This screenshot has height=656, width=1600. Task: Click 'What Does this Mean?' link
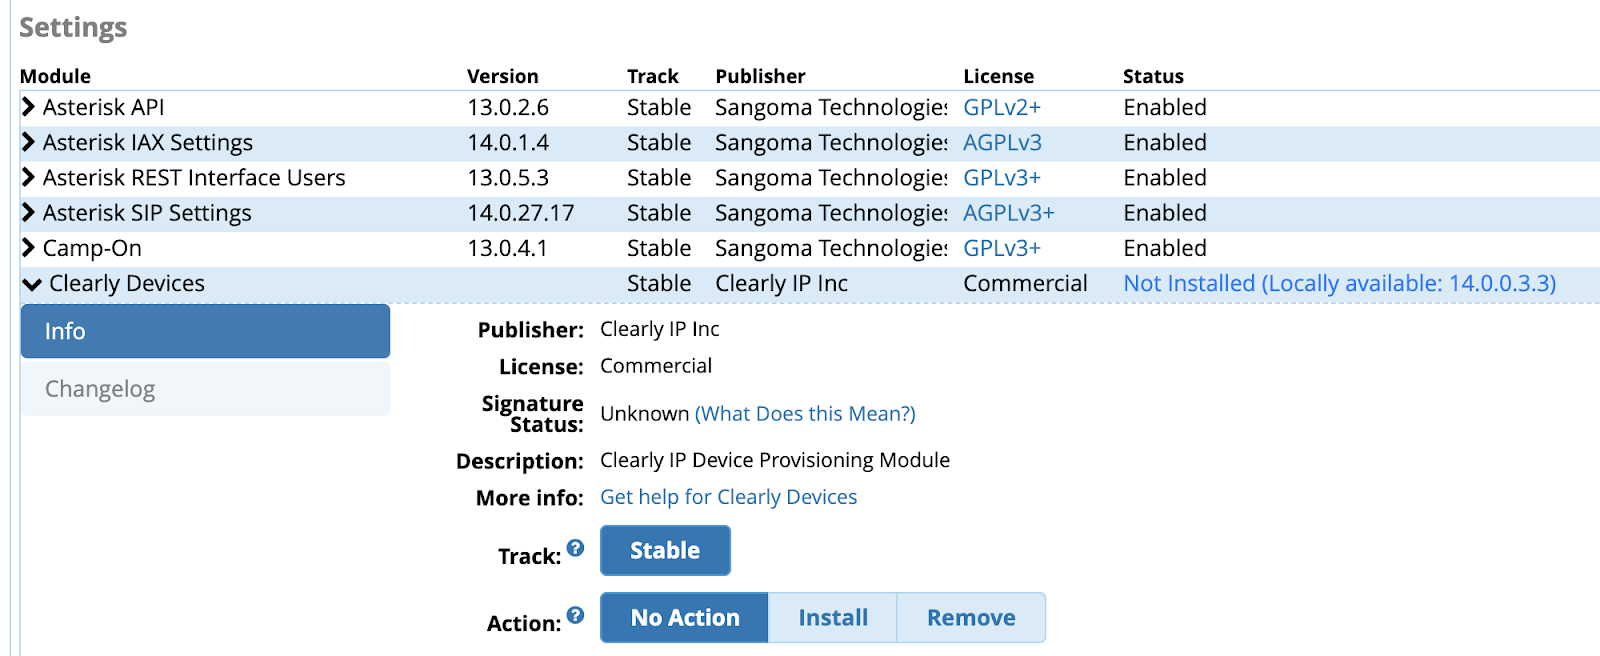point(805,414)
